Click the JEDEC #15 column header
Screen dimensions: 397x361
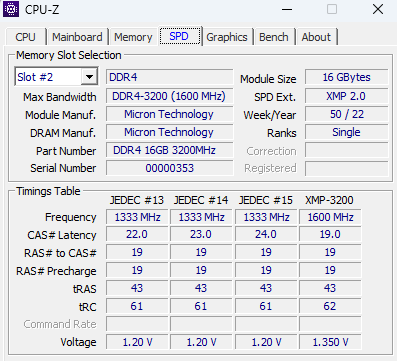pos(265,200)
